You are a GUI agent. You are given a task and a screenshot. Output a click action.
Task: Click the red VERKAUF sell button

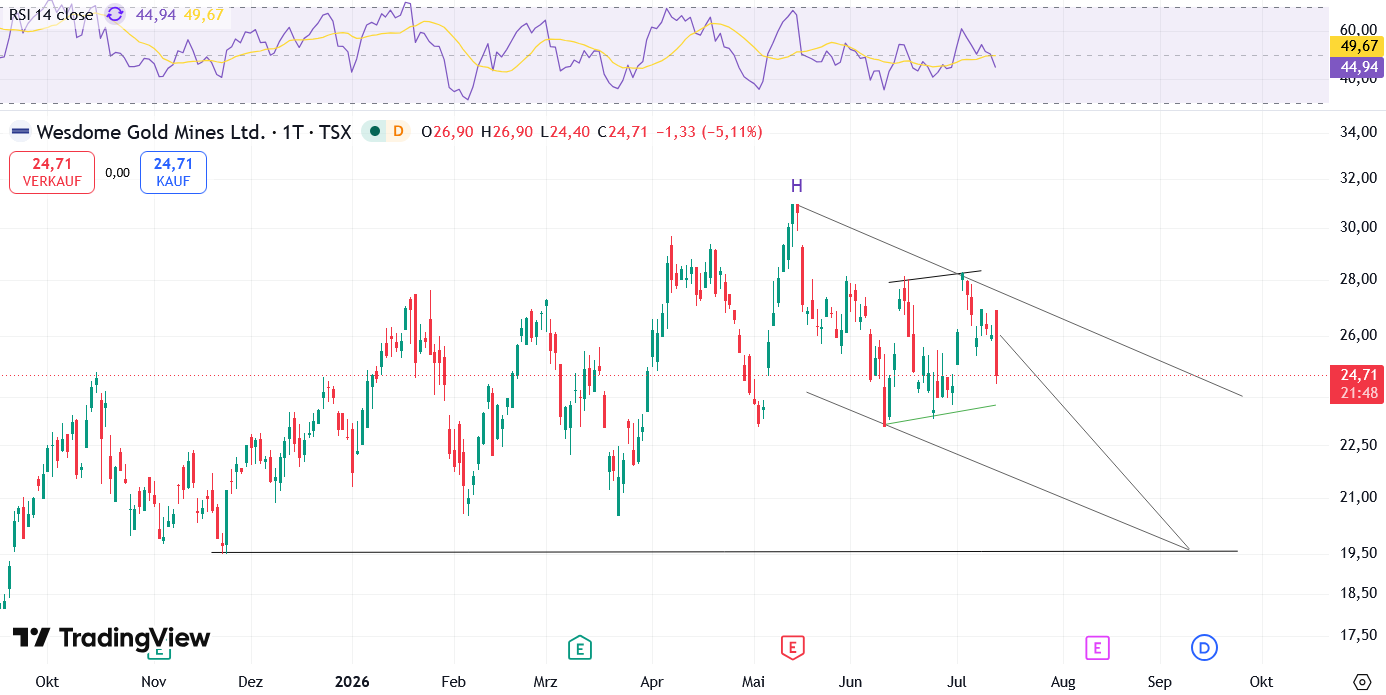click(x=52, y=172)
